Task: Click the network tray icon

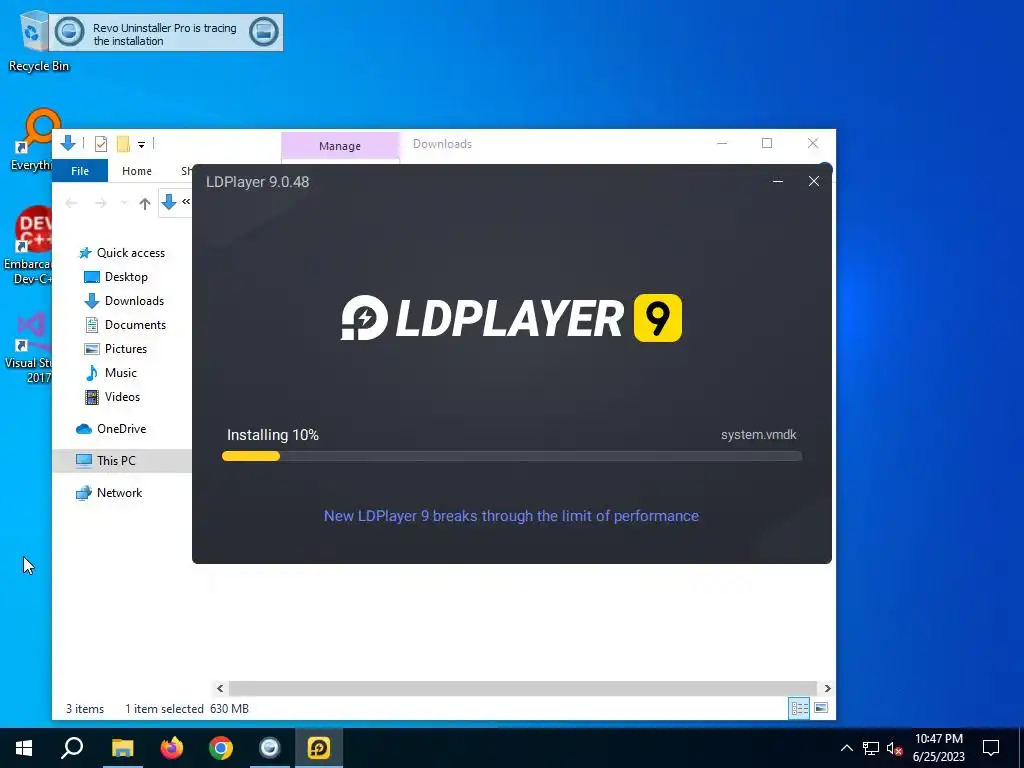Action: click(x=871, y=748)
